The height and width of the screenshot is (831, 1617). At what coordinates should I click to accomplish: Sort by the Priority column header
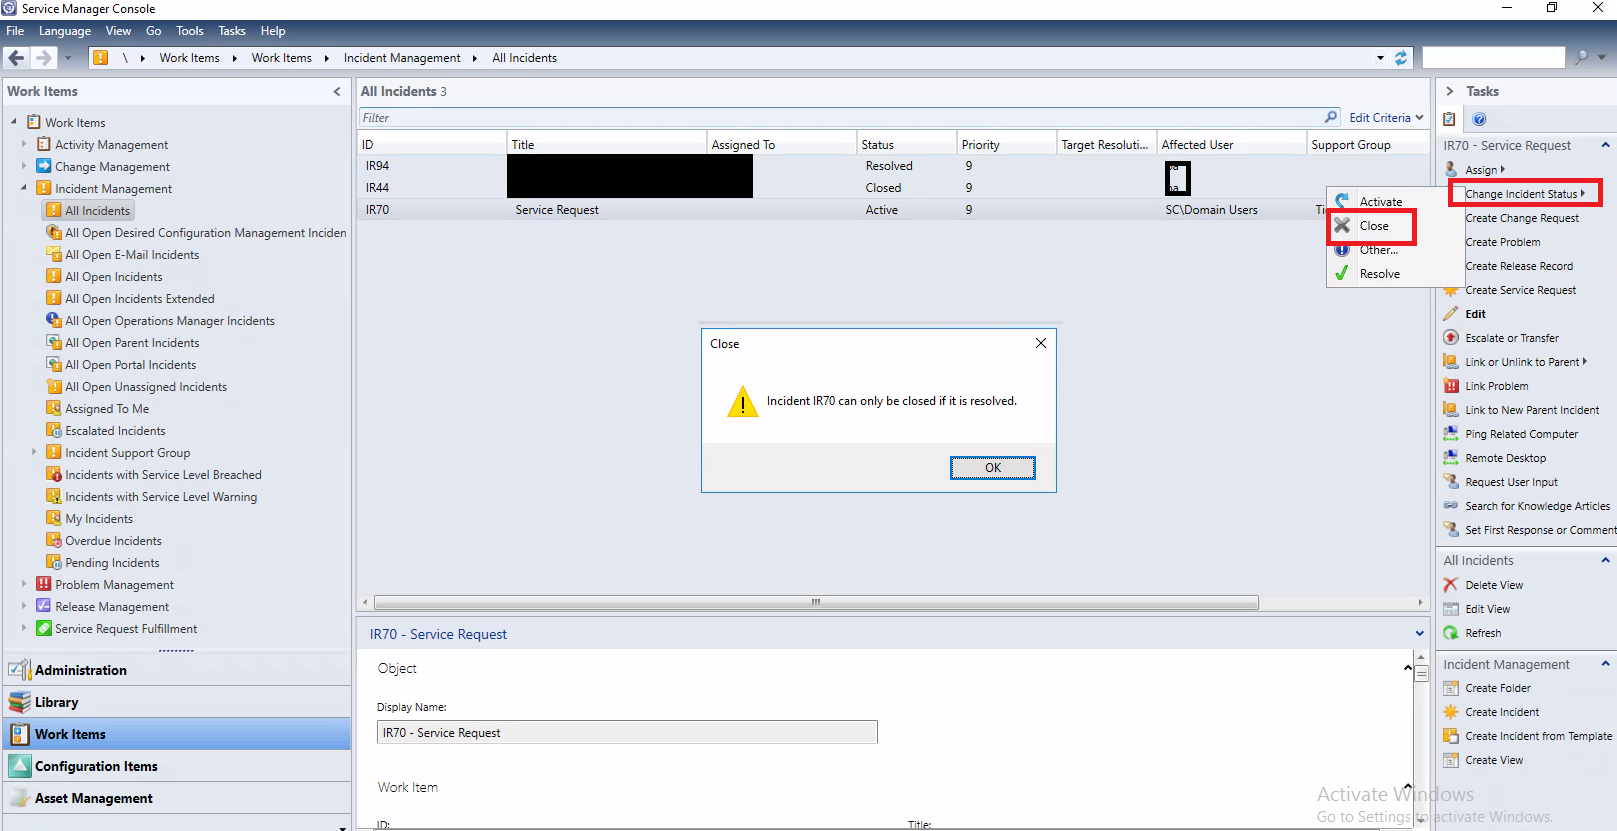1006,144
